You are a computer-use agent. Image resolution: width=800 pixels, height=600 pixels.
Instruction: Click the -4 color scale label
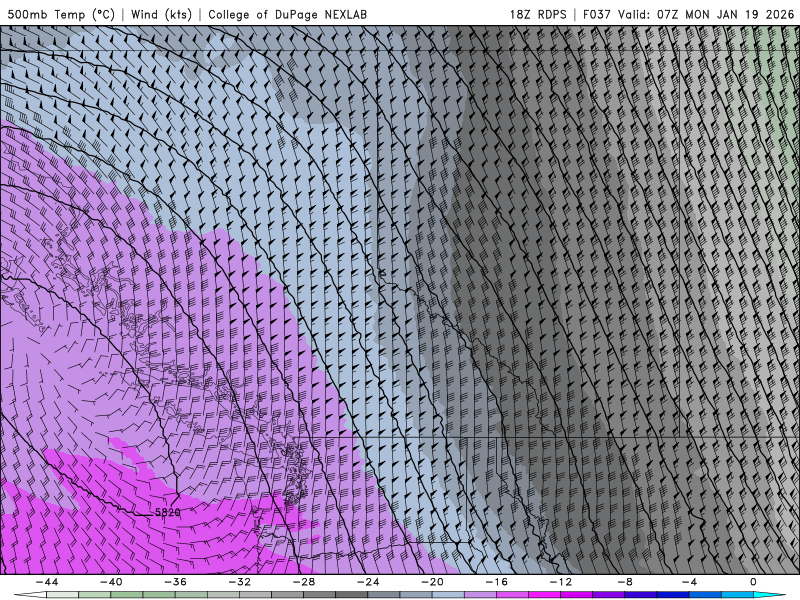click(x=689, y=582)
